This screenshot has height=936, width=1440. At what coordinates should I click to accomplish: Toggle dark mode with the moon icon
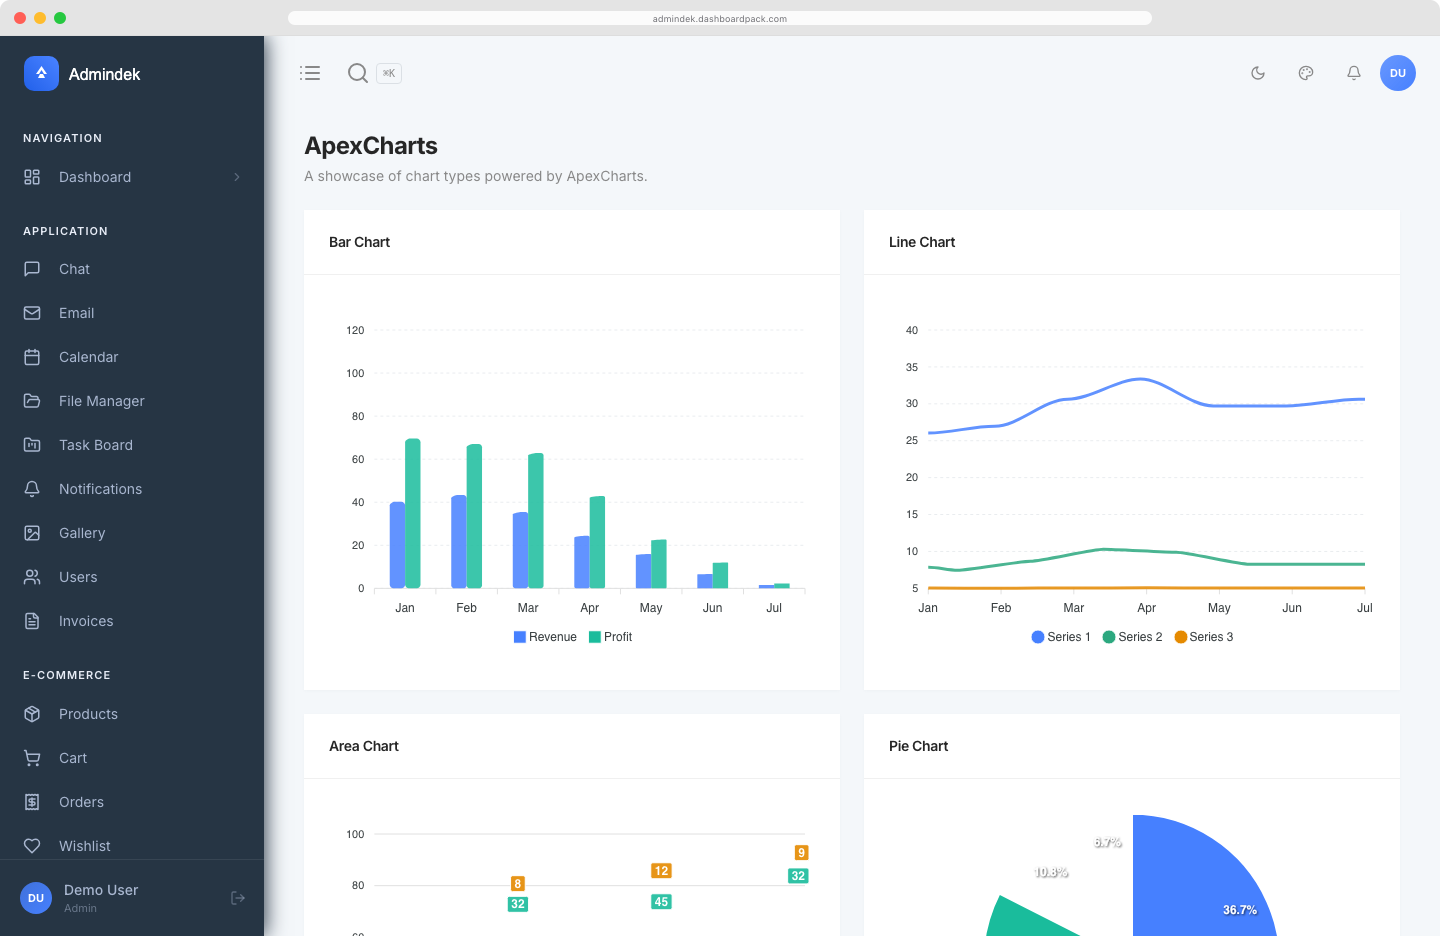tap(1258, 73)
